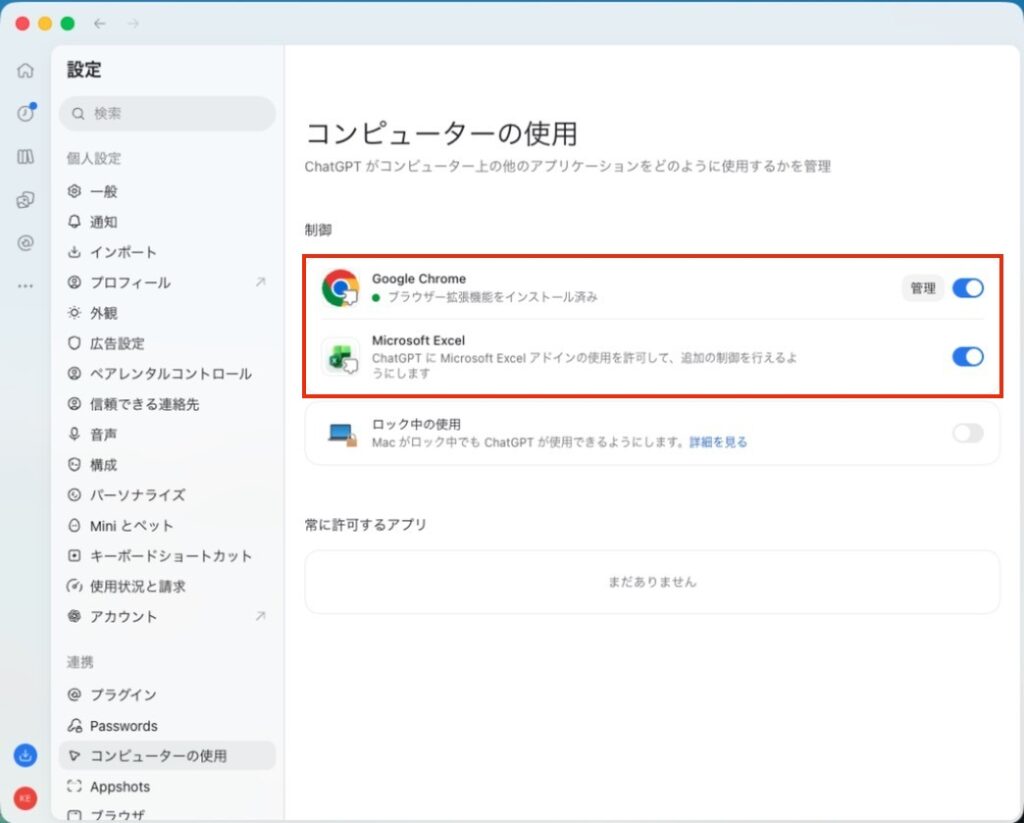Open パーソナライズ settings
The height and width of the screenshot is (823, 1024).
coord(167,495)
